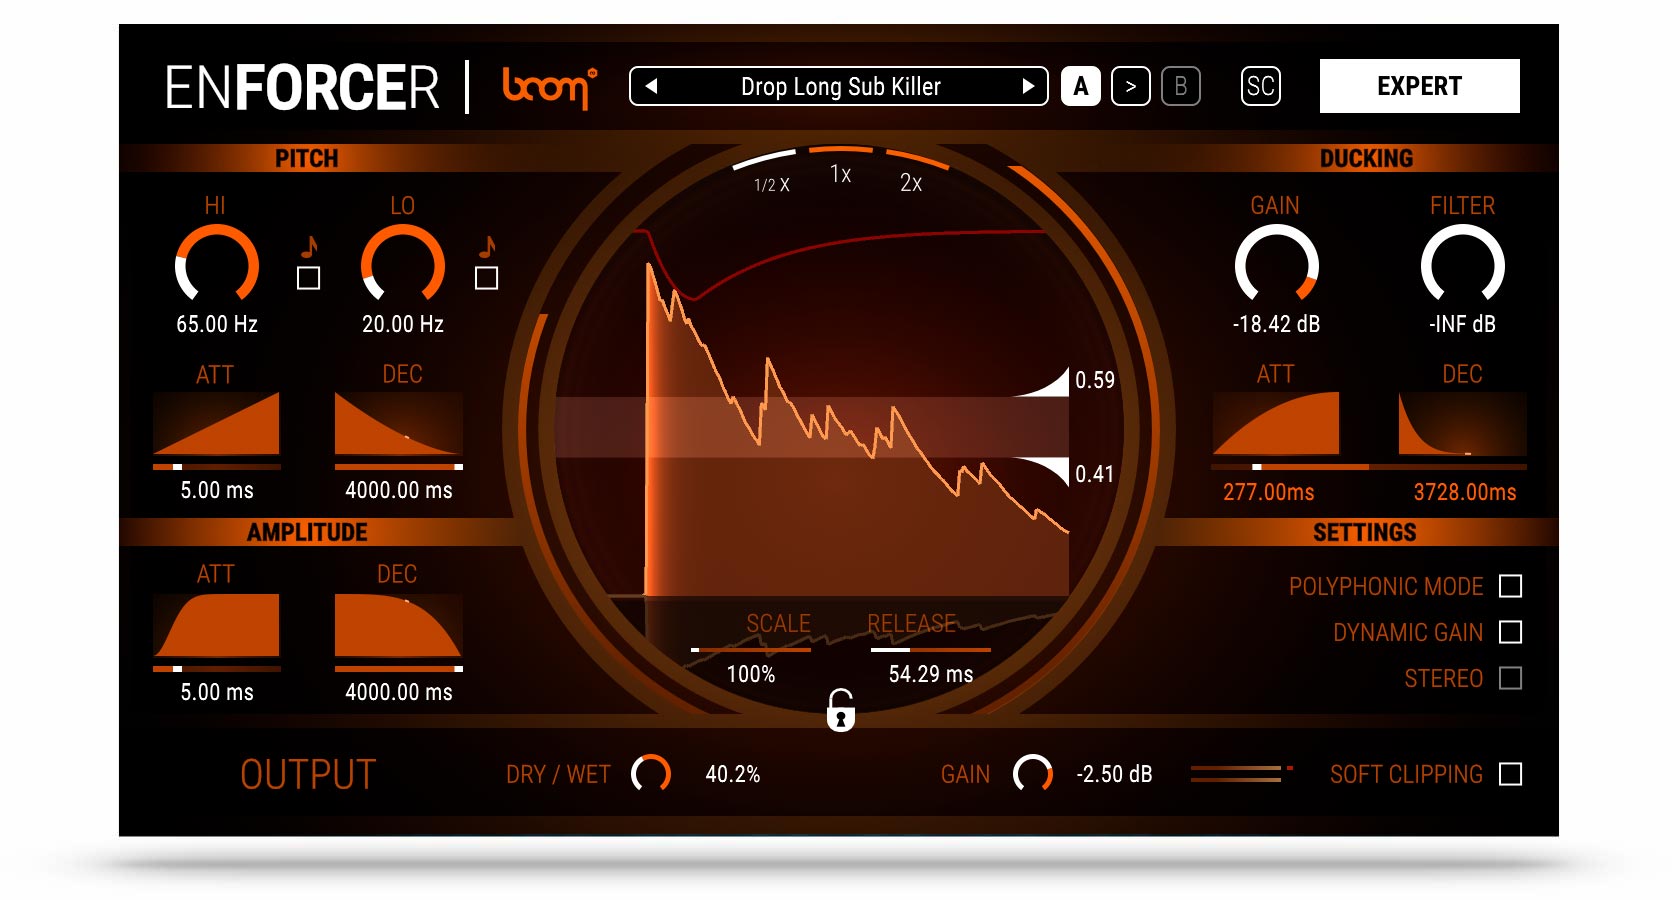Toggle the padlock icon
Screen dimensions: 1680x900
(841, 710)
